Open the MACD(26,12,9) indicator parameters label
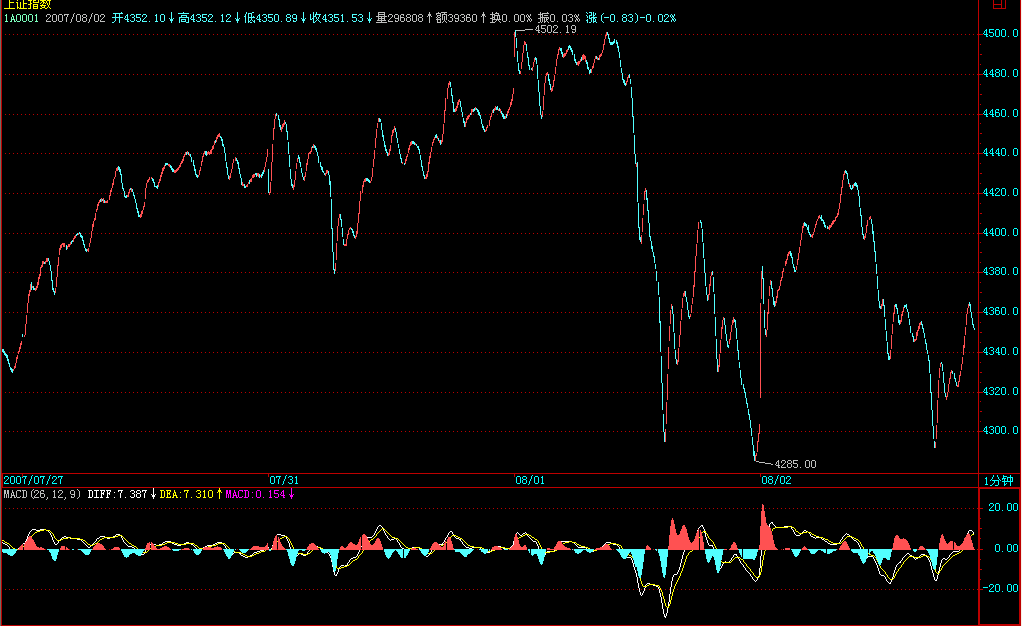The width and height of the screenshot is (1022, 626). pyautogui.click(x=42, y=495)
